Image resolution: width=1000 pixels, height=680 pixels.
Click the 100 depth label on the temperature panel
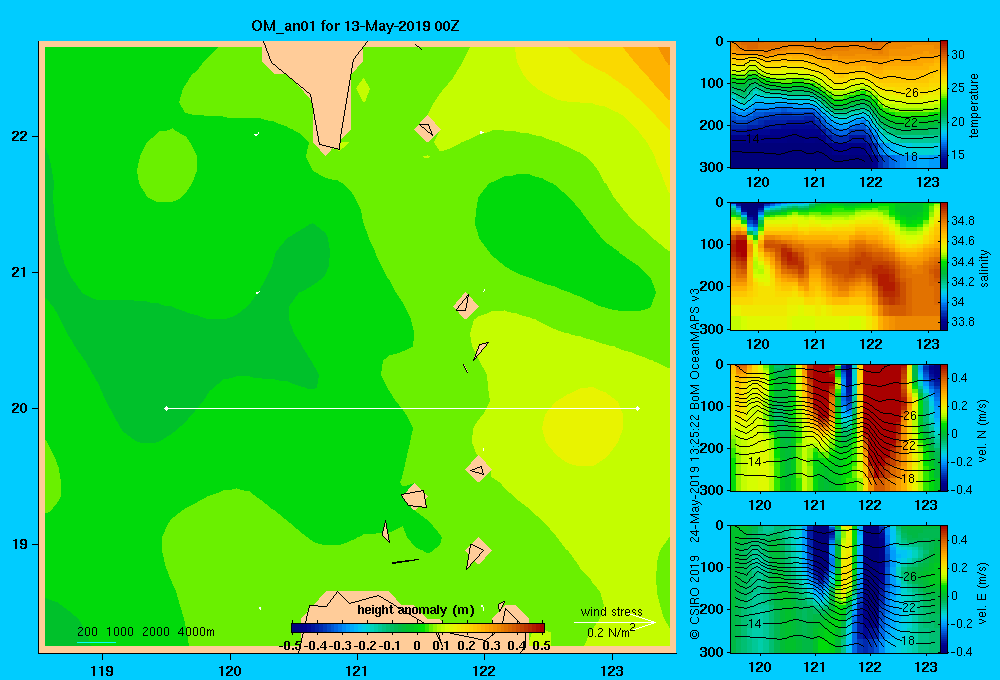point(714,83)
